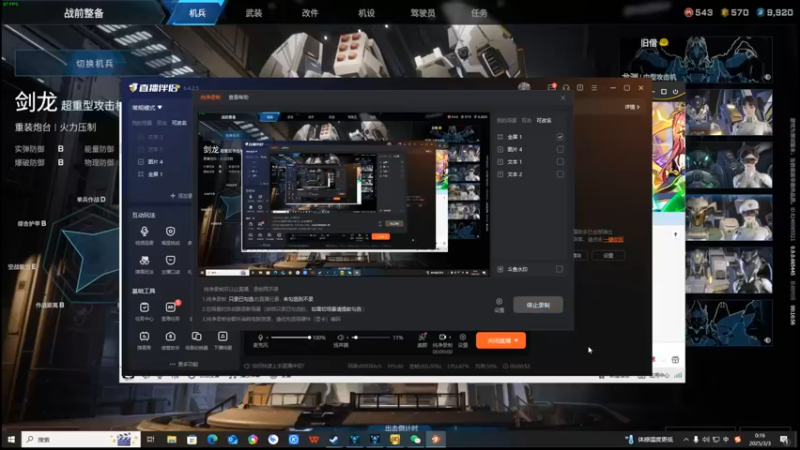Check 图片 4 checkbox in recording dialog
Image resolution: width=800 pixels, height=450 pixels.
(x=560, y=149)
